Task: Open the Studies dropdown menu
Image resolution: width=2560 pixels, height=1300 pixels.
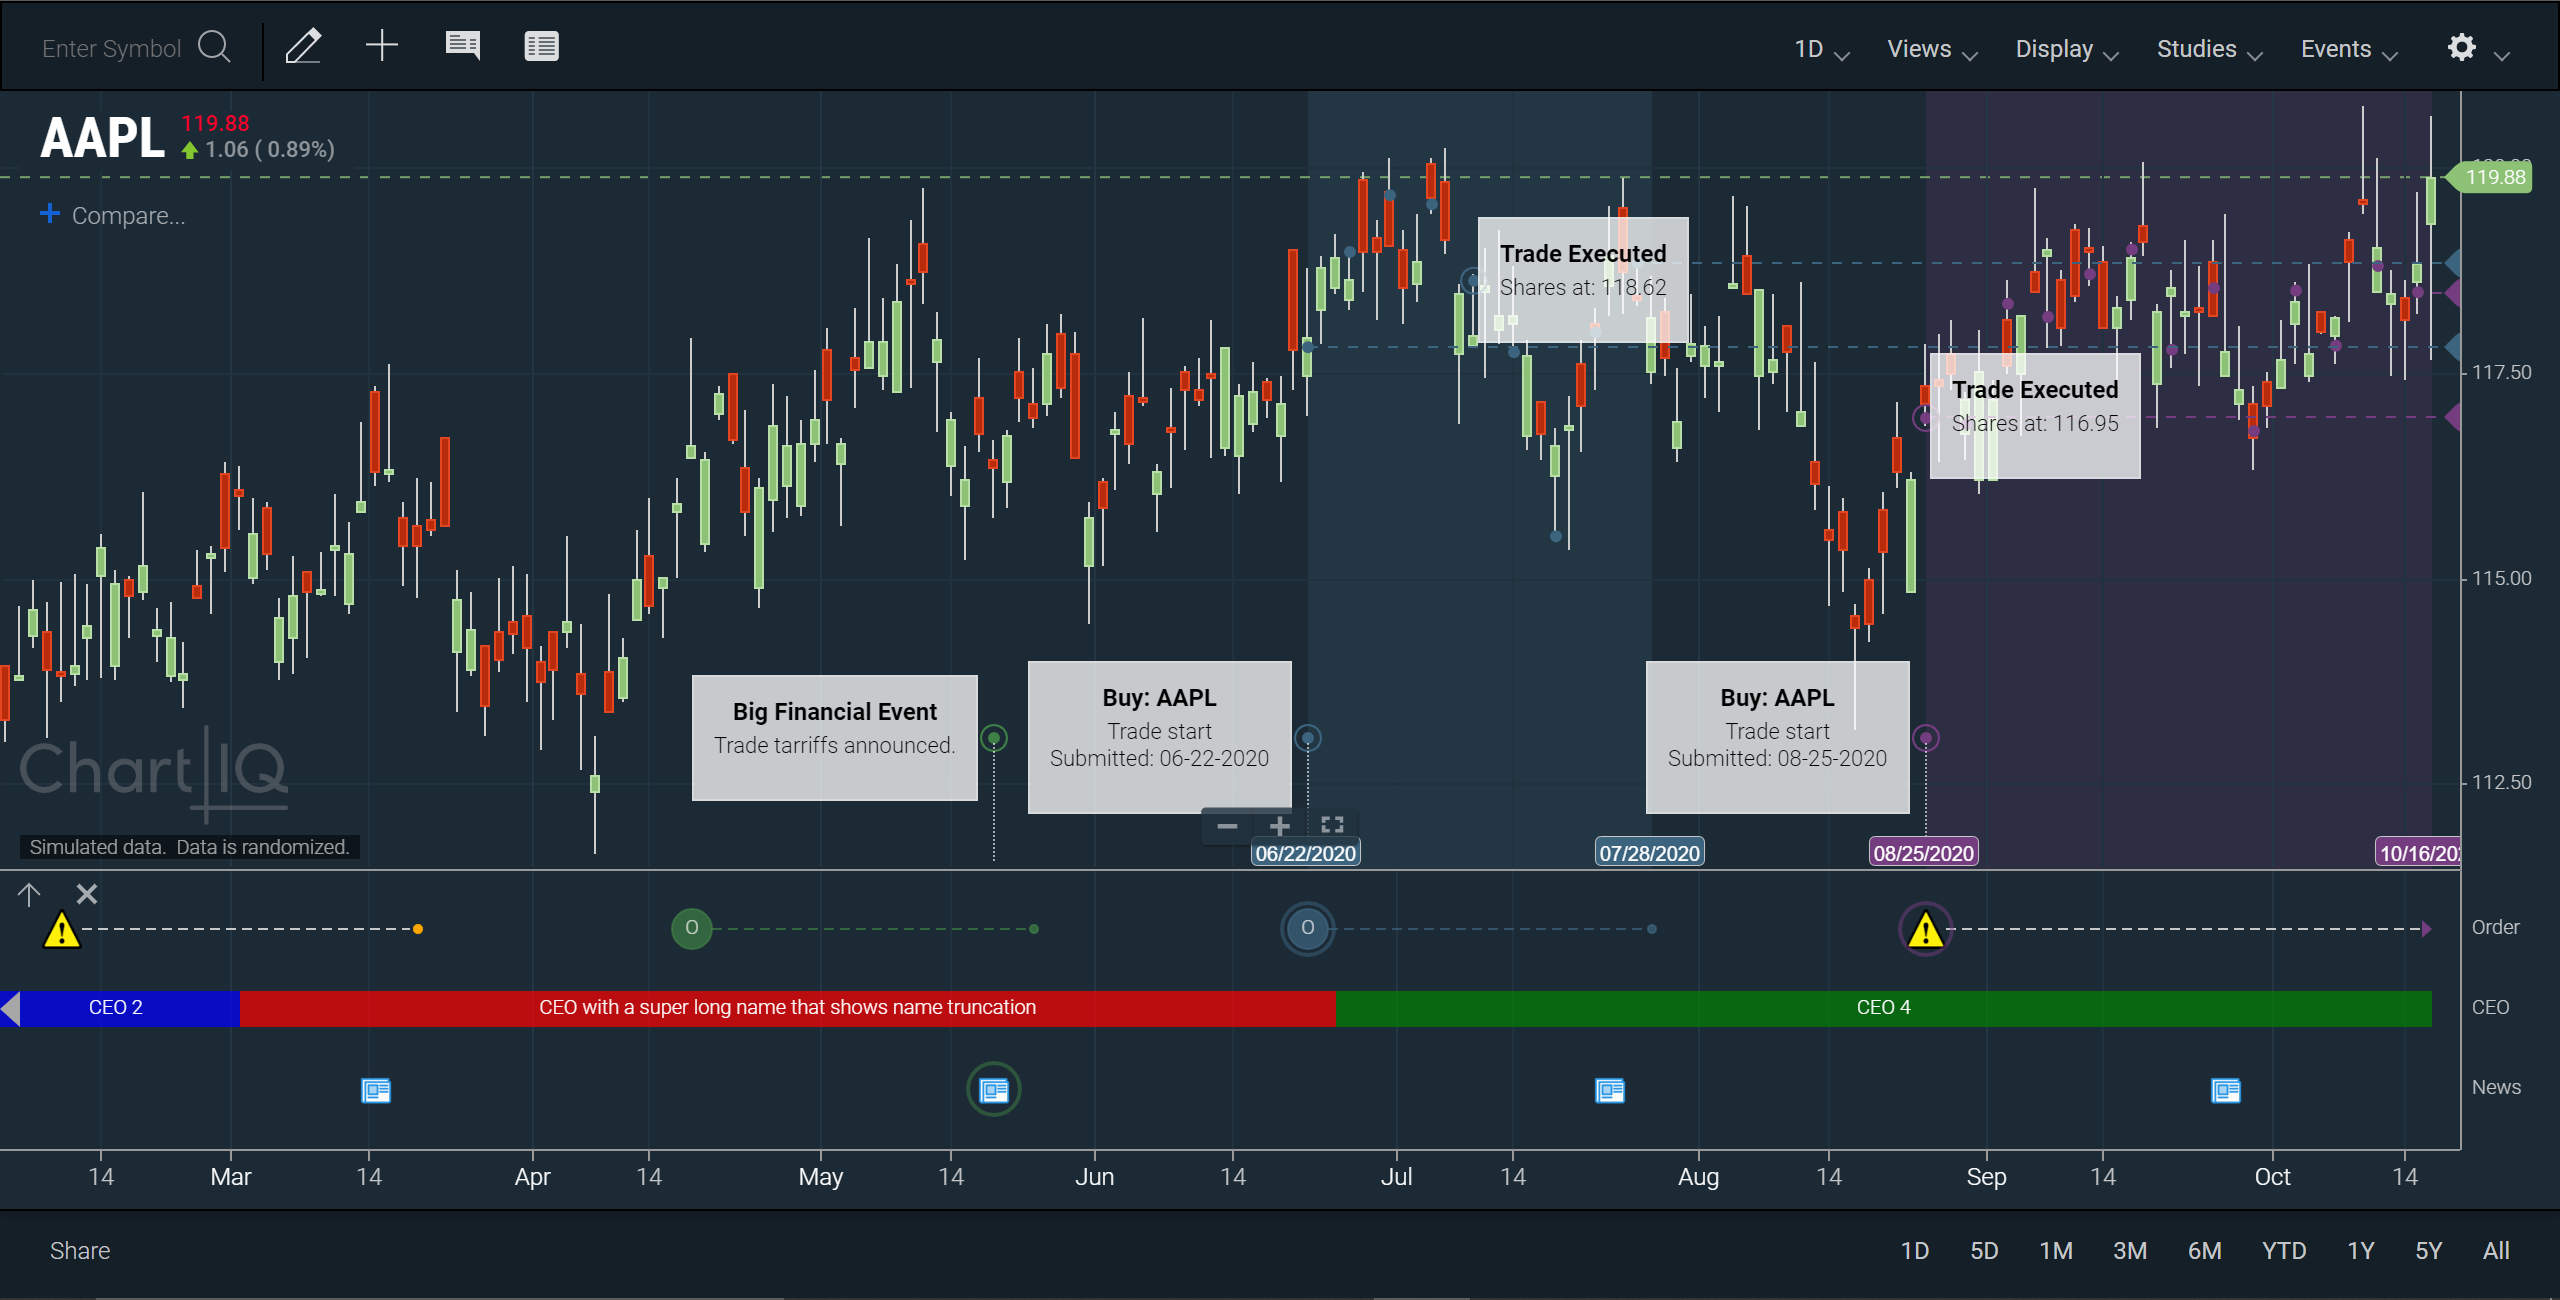Action: 2209,49
